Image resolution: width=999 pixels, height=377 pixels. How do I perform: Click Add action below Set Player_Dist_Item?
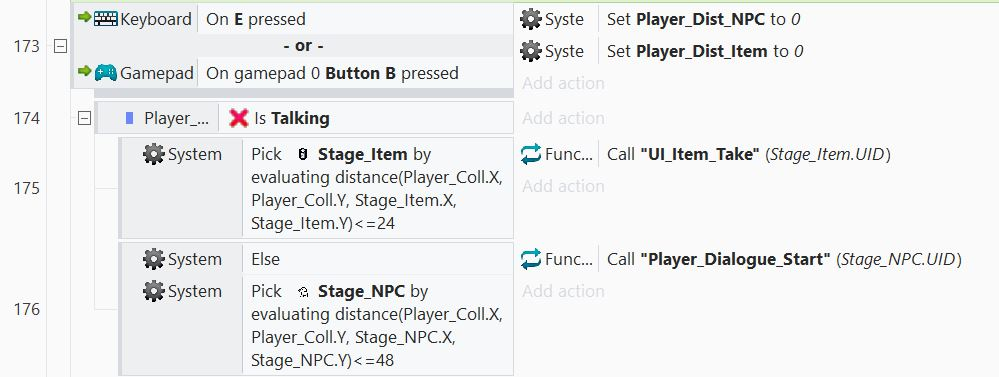click(x=563, y=83)
